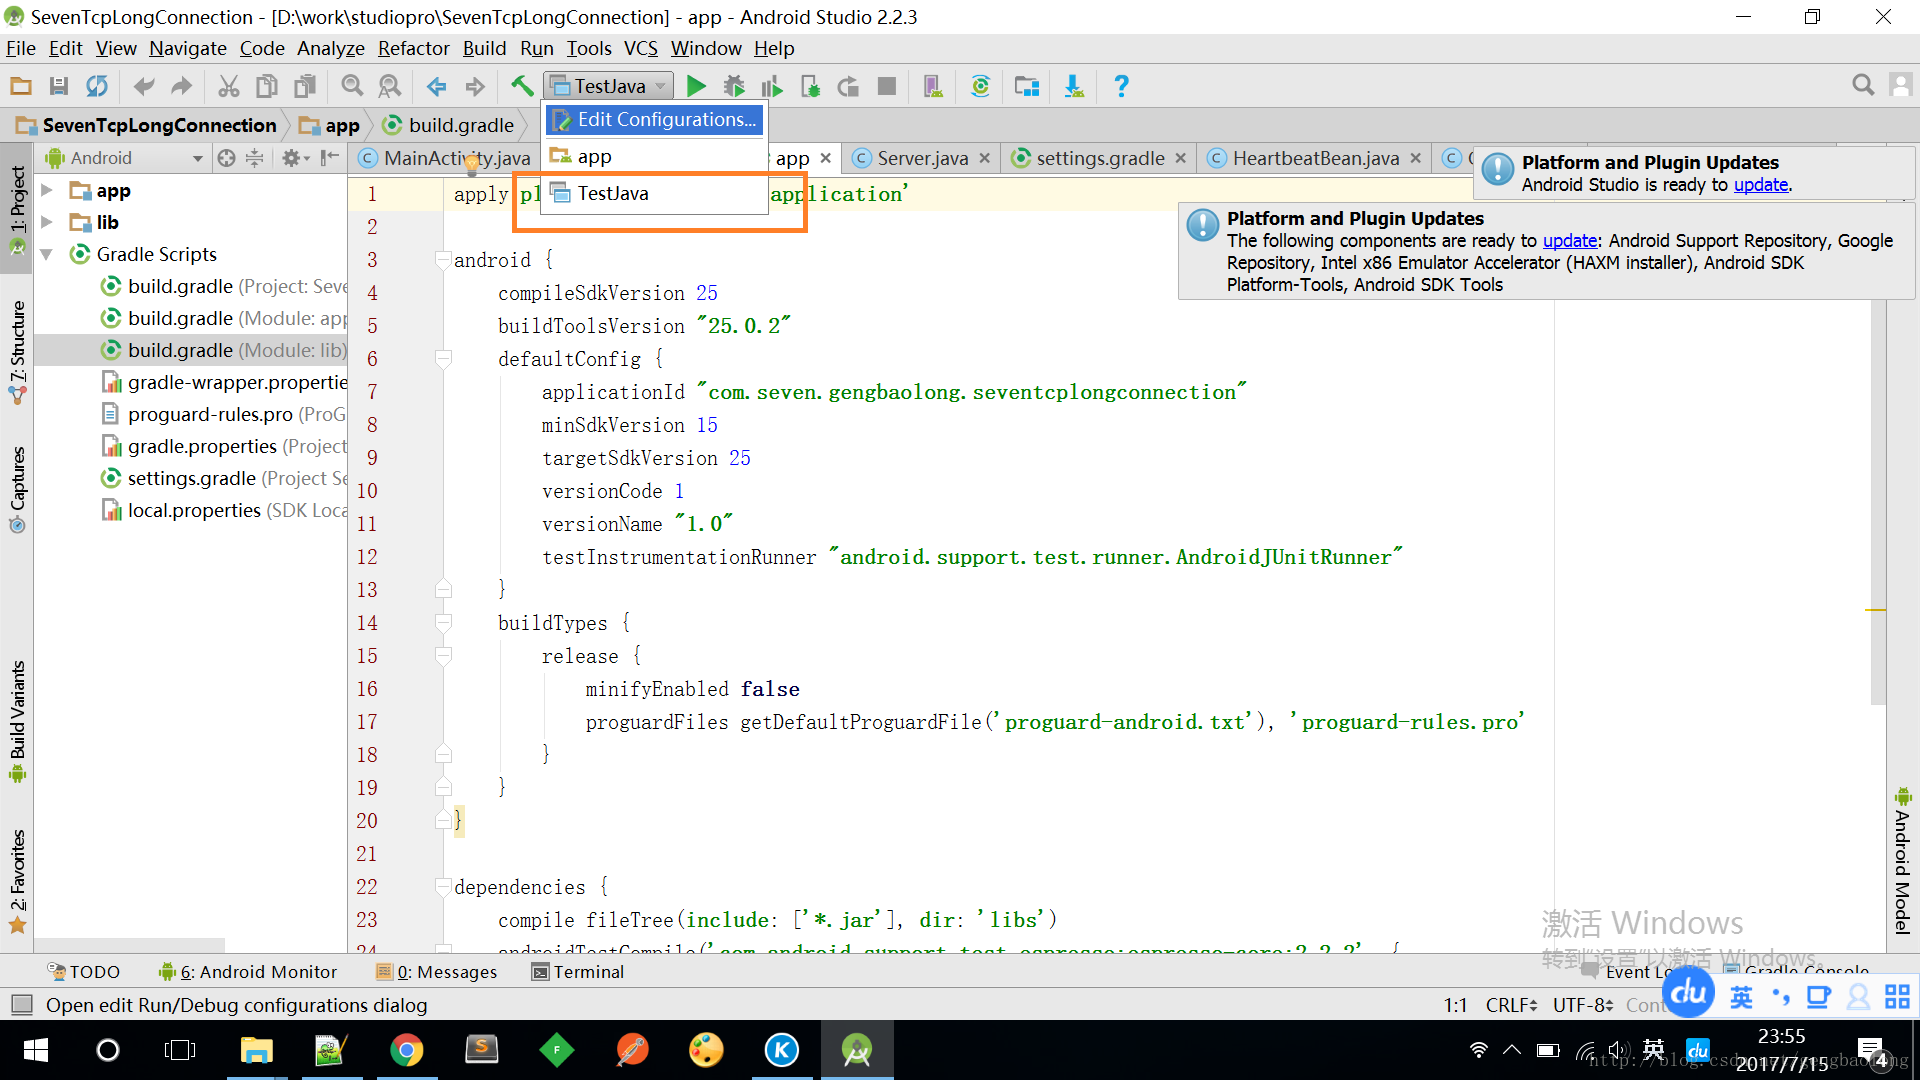Open the Refactor menu
Viewport: 1920px width, 1080px height.
[413, 48]
